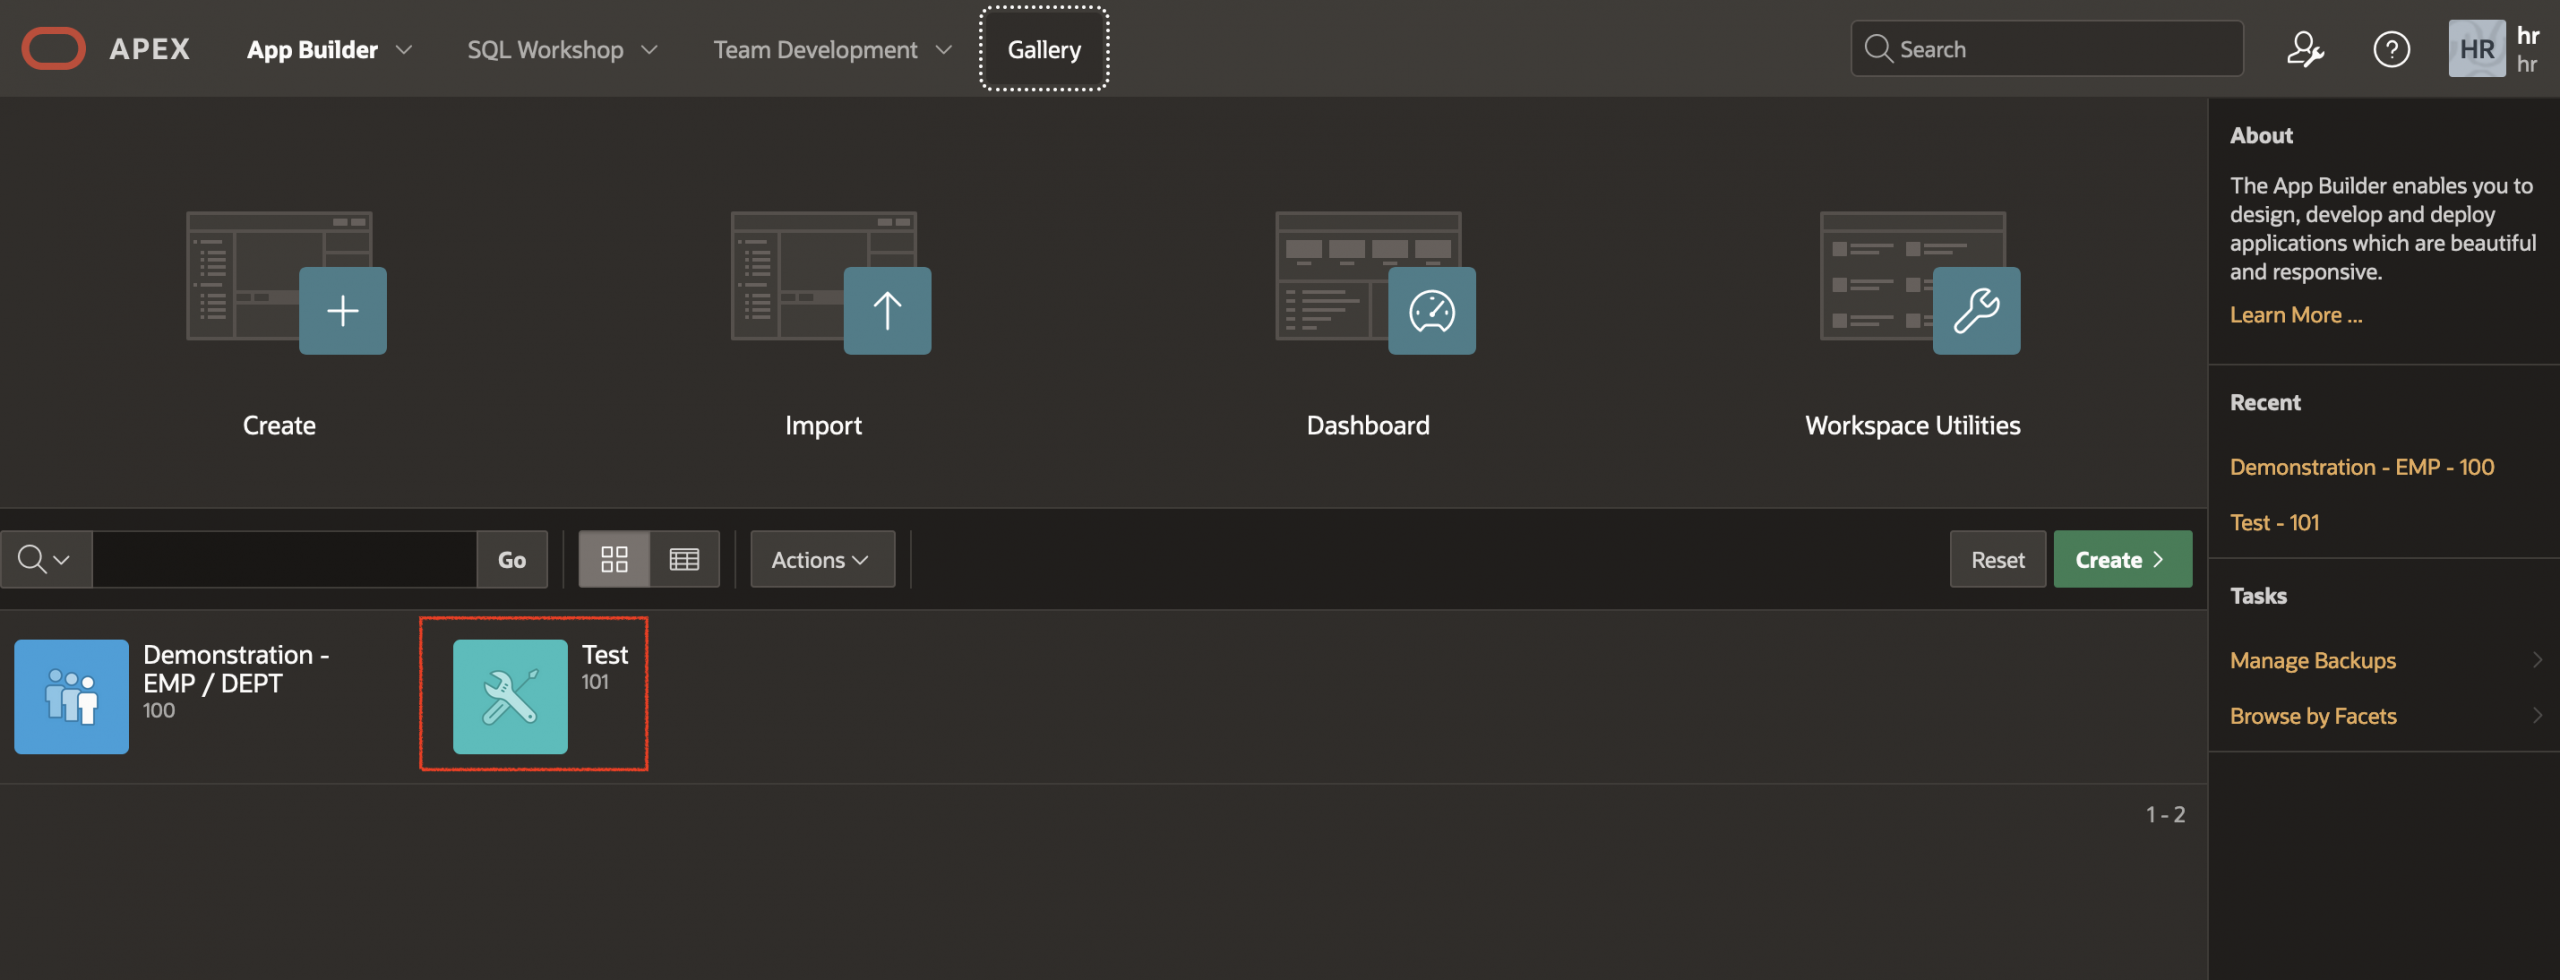Expand the SQL Workshop dropdown
2560x980 pixels.
point(561,49)
